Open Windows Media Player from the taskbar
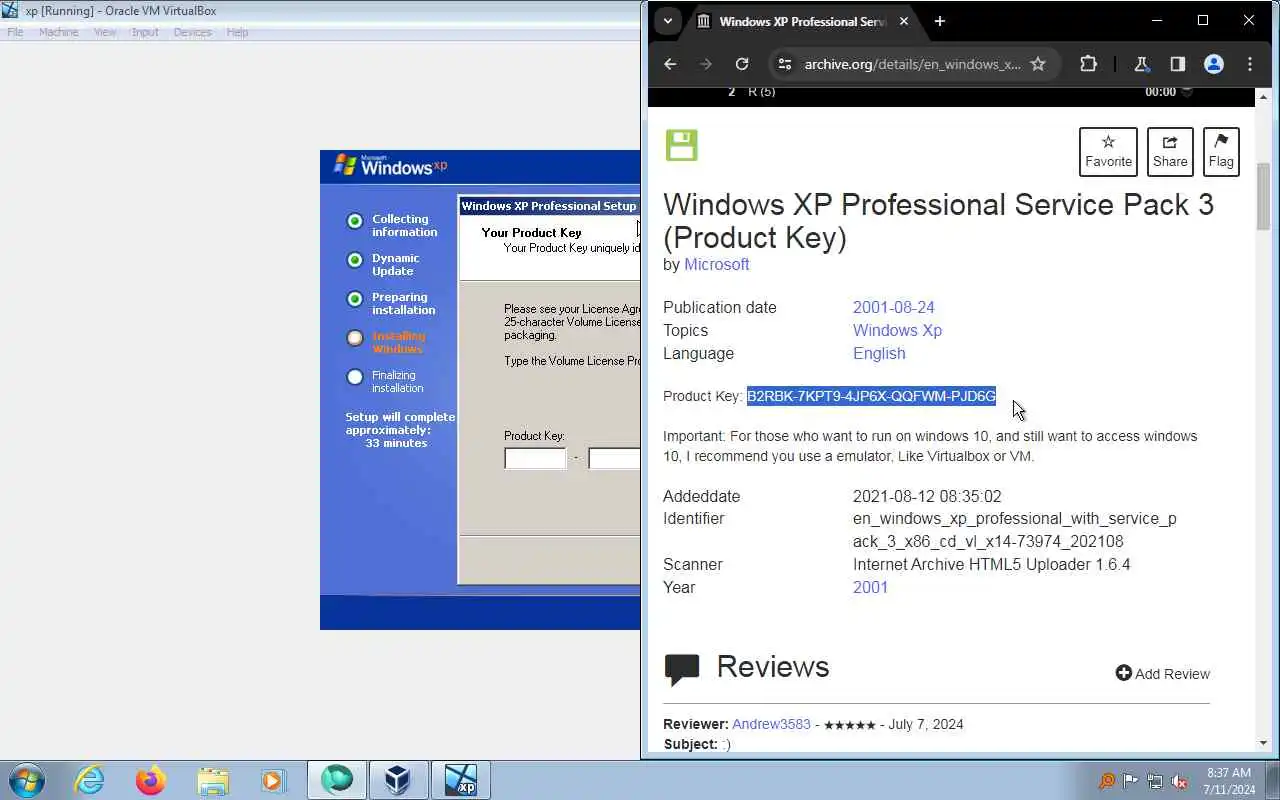Viewport: 1280px width, 800px height. 273,780
